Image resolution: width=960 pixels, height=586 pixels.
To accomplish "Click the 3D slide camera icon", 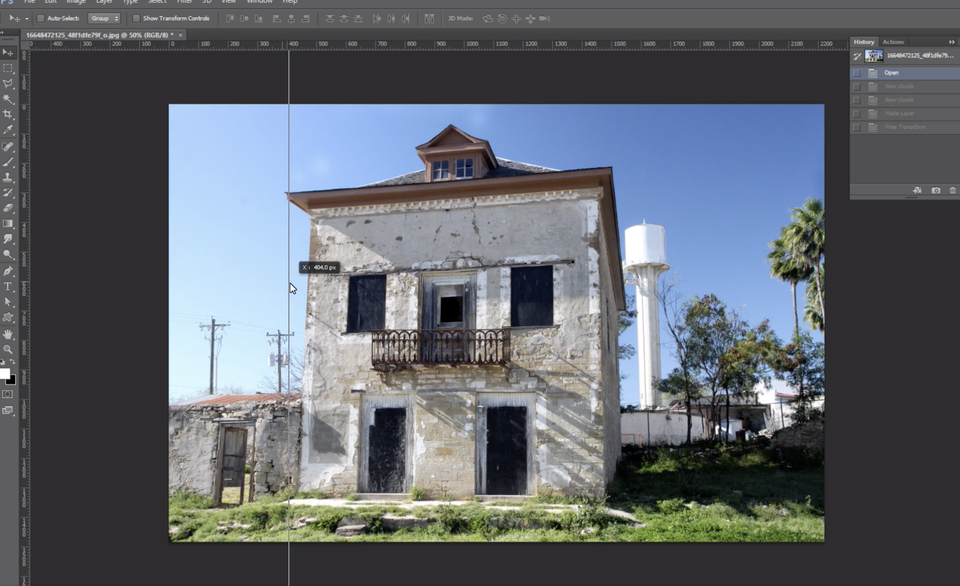I will (x=530, y=18).
